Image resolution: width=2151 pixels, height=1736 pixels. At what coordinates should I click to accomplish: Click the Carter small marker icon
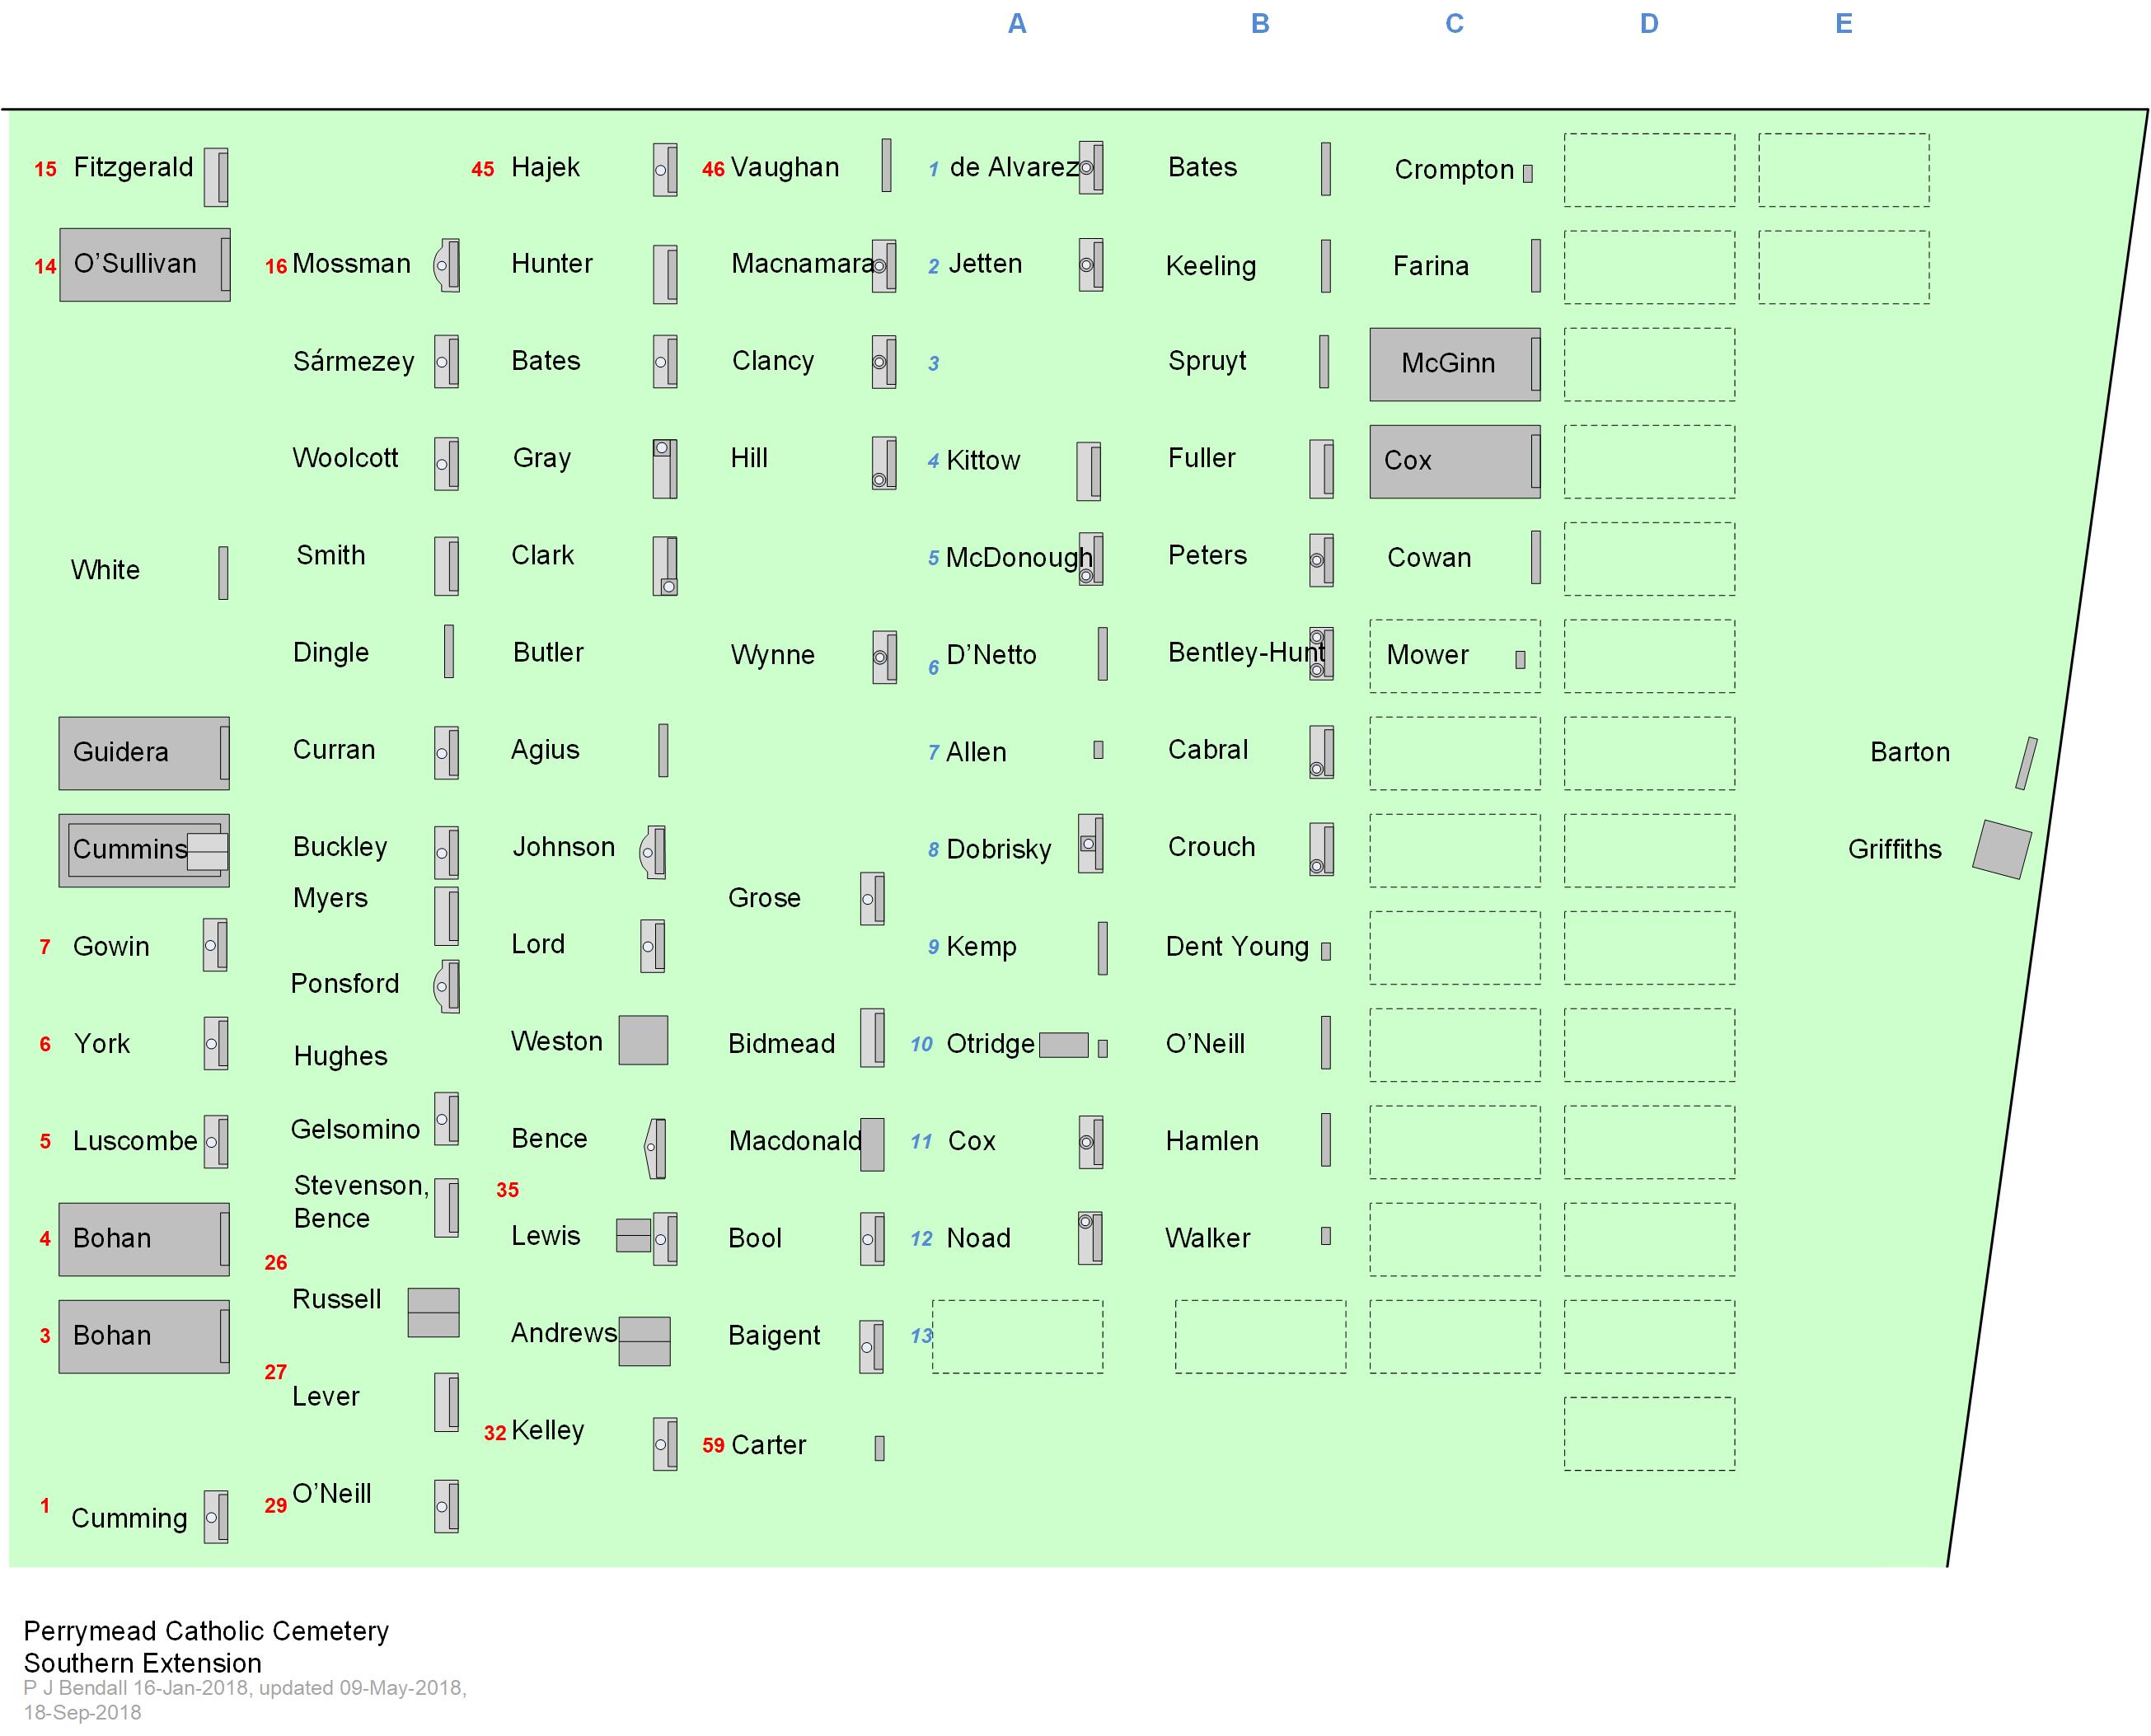(879, 1448)
